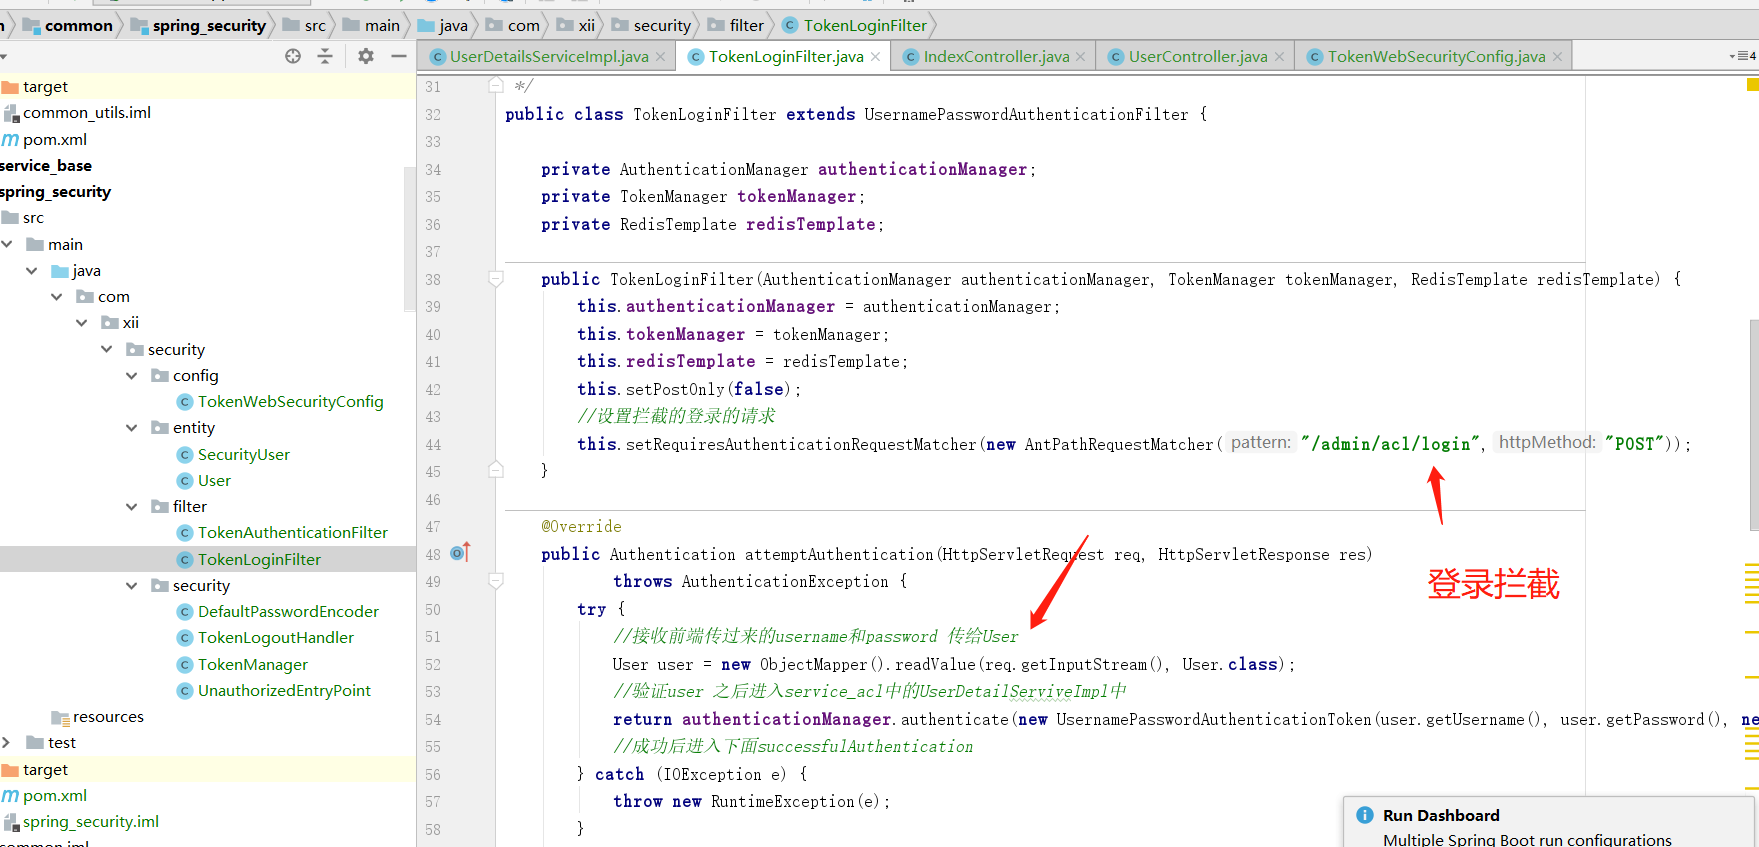Open the top pom.xml under common_utils
The height and width of the screenshot is (847, 1759).
54,140
